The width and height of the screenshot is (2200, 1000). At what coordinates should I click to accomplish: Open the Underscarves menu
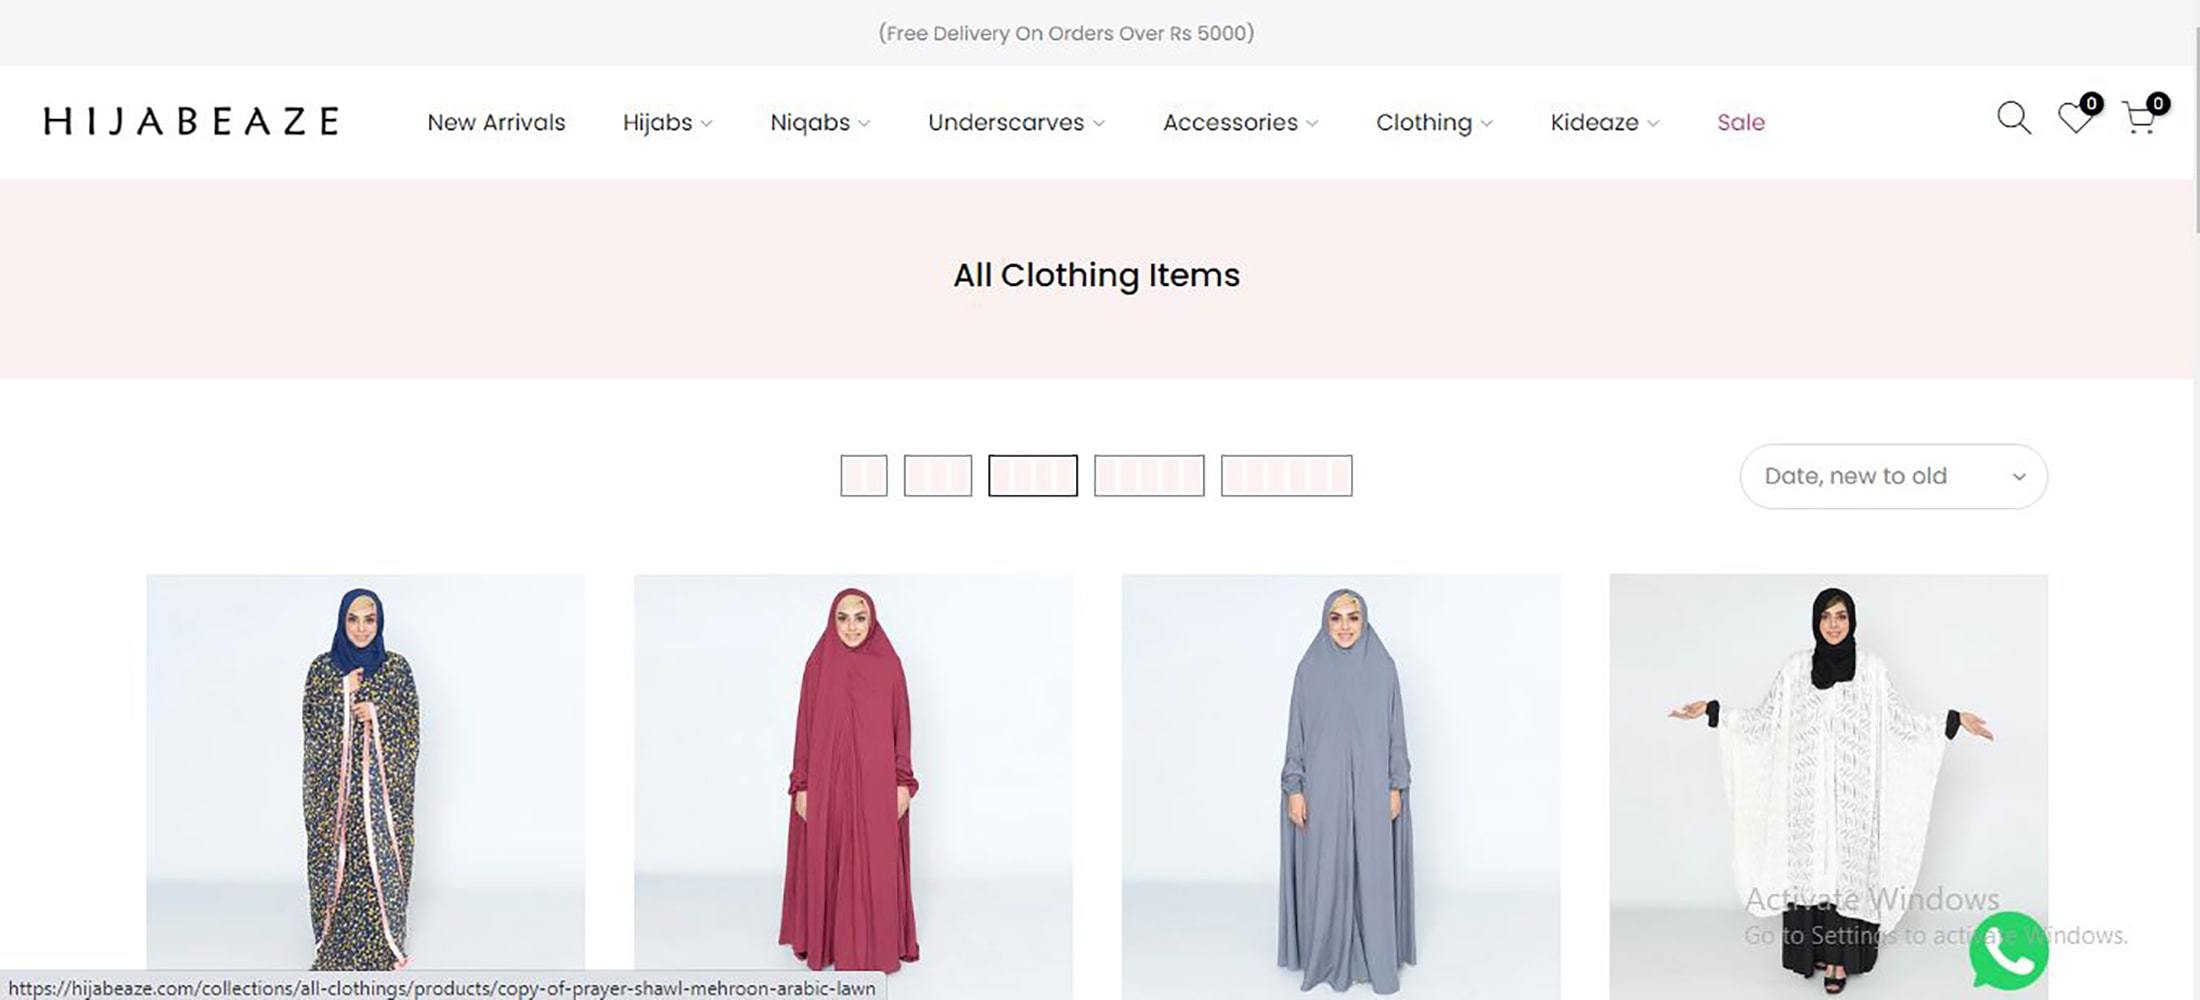[x=1016, y=122]
